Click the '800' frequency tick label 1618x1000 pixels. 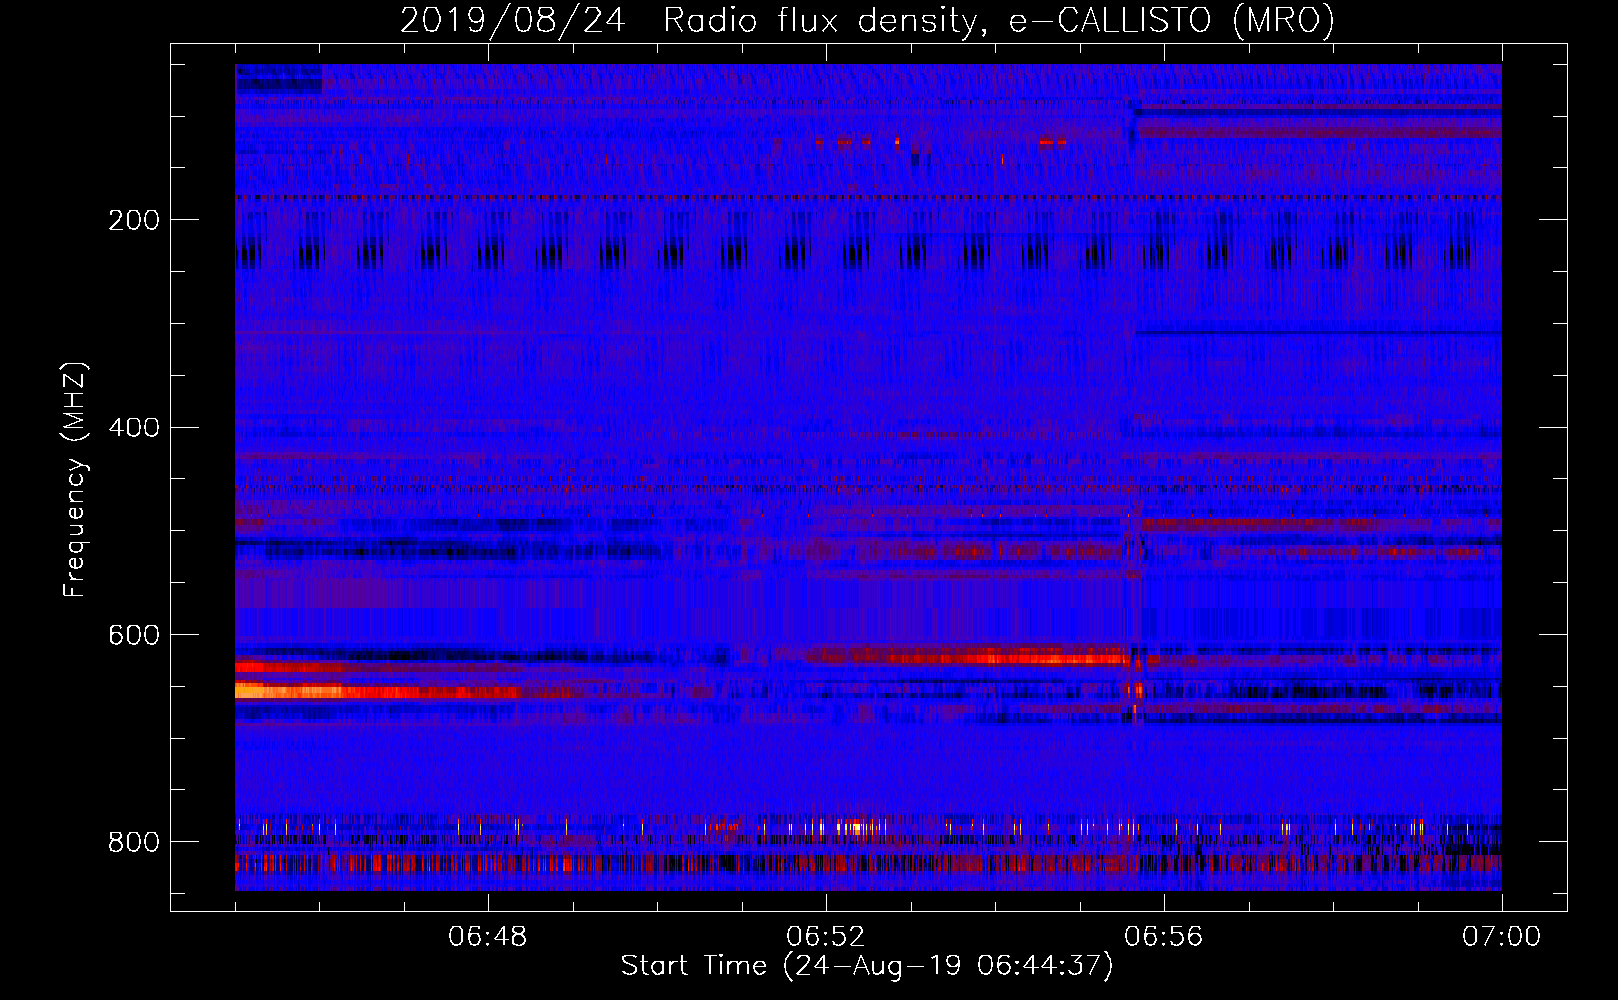pos(134,842)
